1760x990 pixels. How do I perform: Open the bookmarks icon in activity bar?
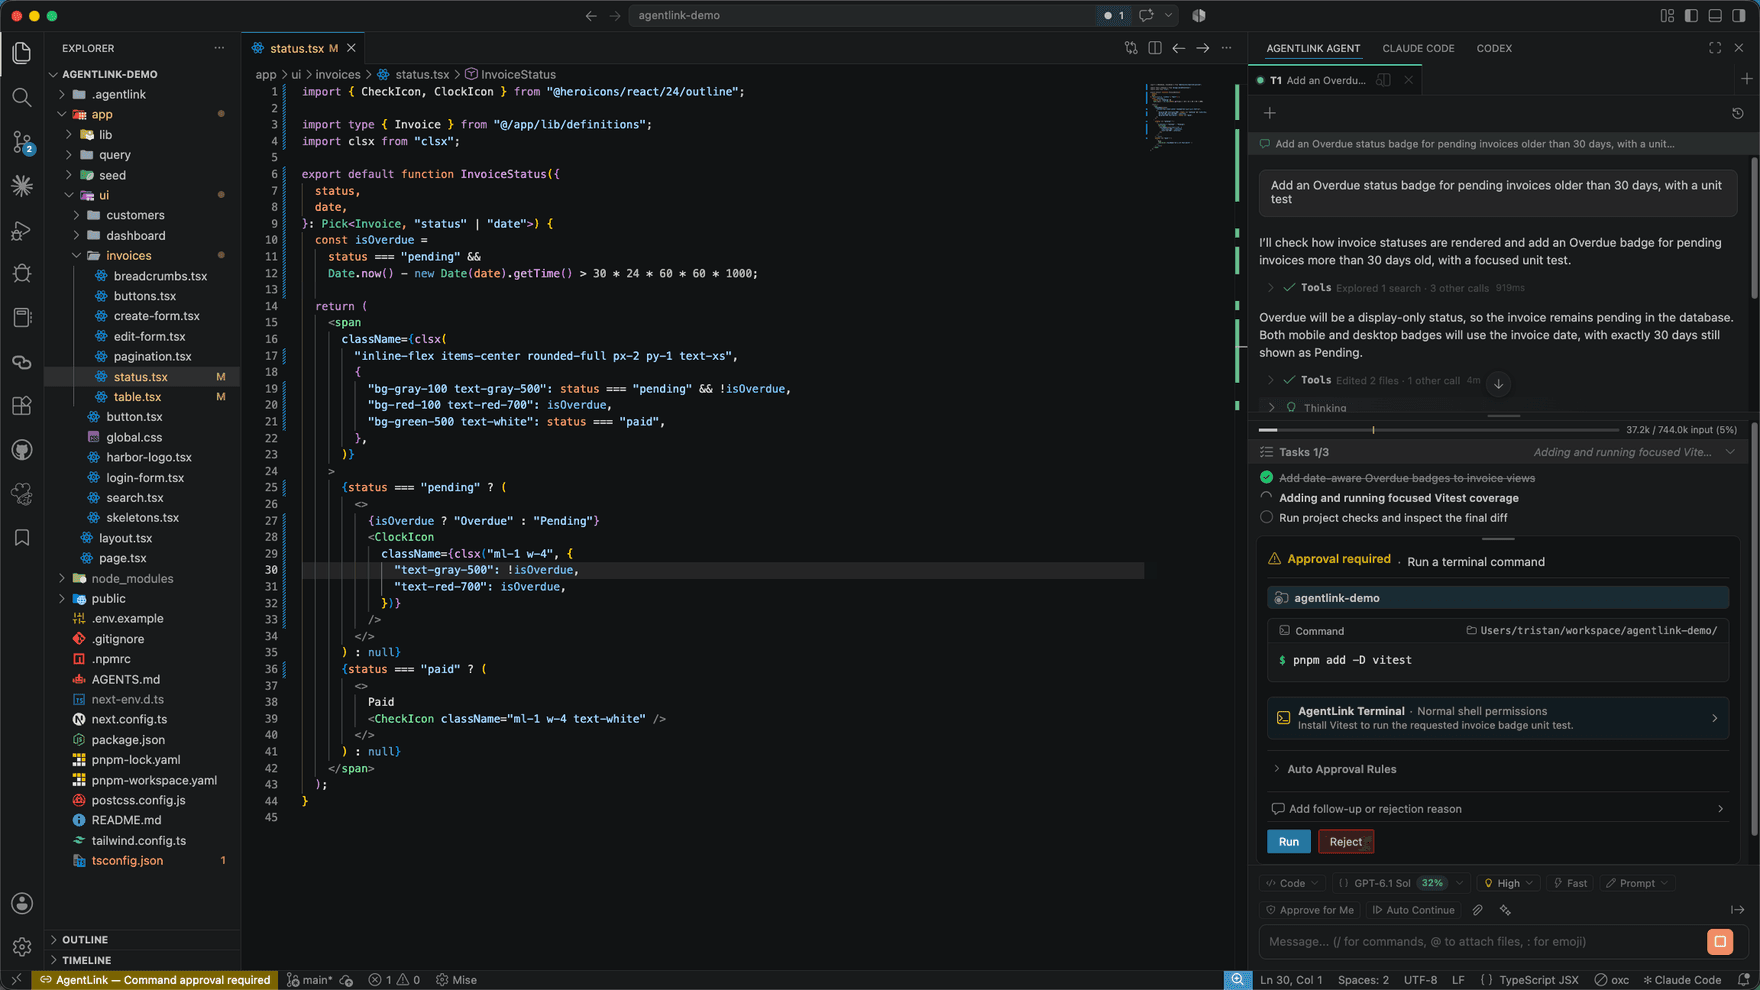click(22, 538)
